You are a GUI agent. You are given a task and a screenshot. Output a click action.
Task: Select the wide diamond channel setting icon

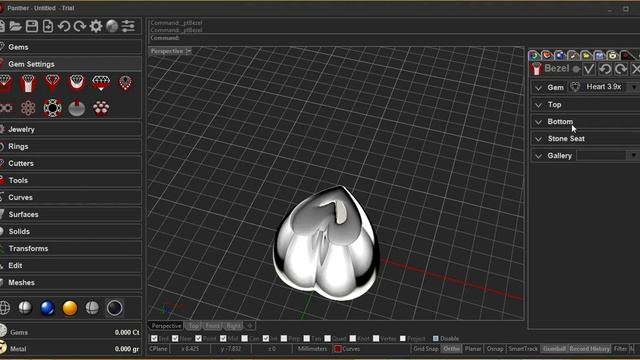coord(101,83)
